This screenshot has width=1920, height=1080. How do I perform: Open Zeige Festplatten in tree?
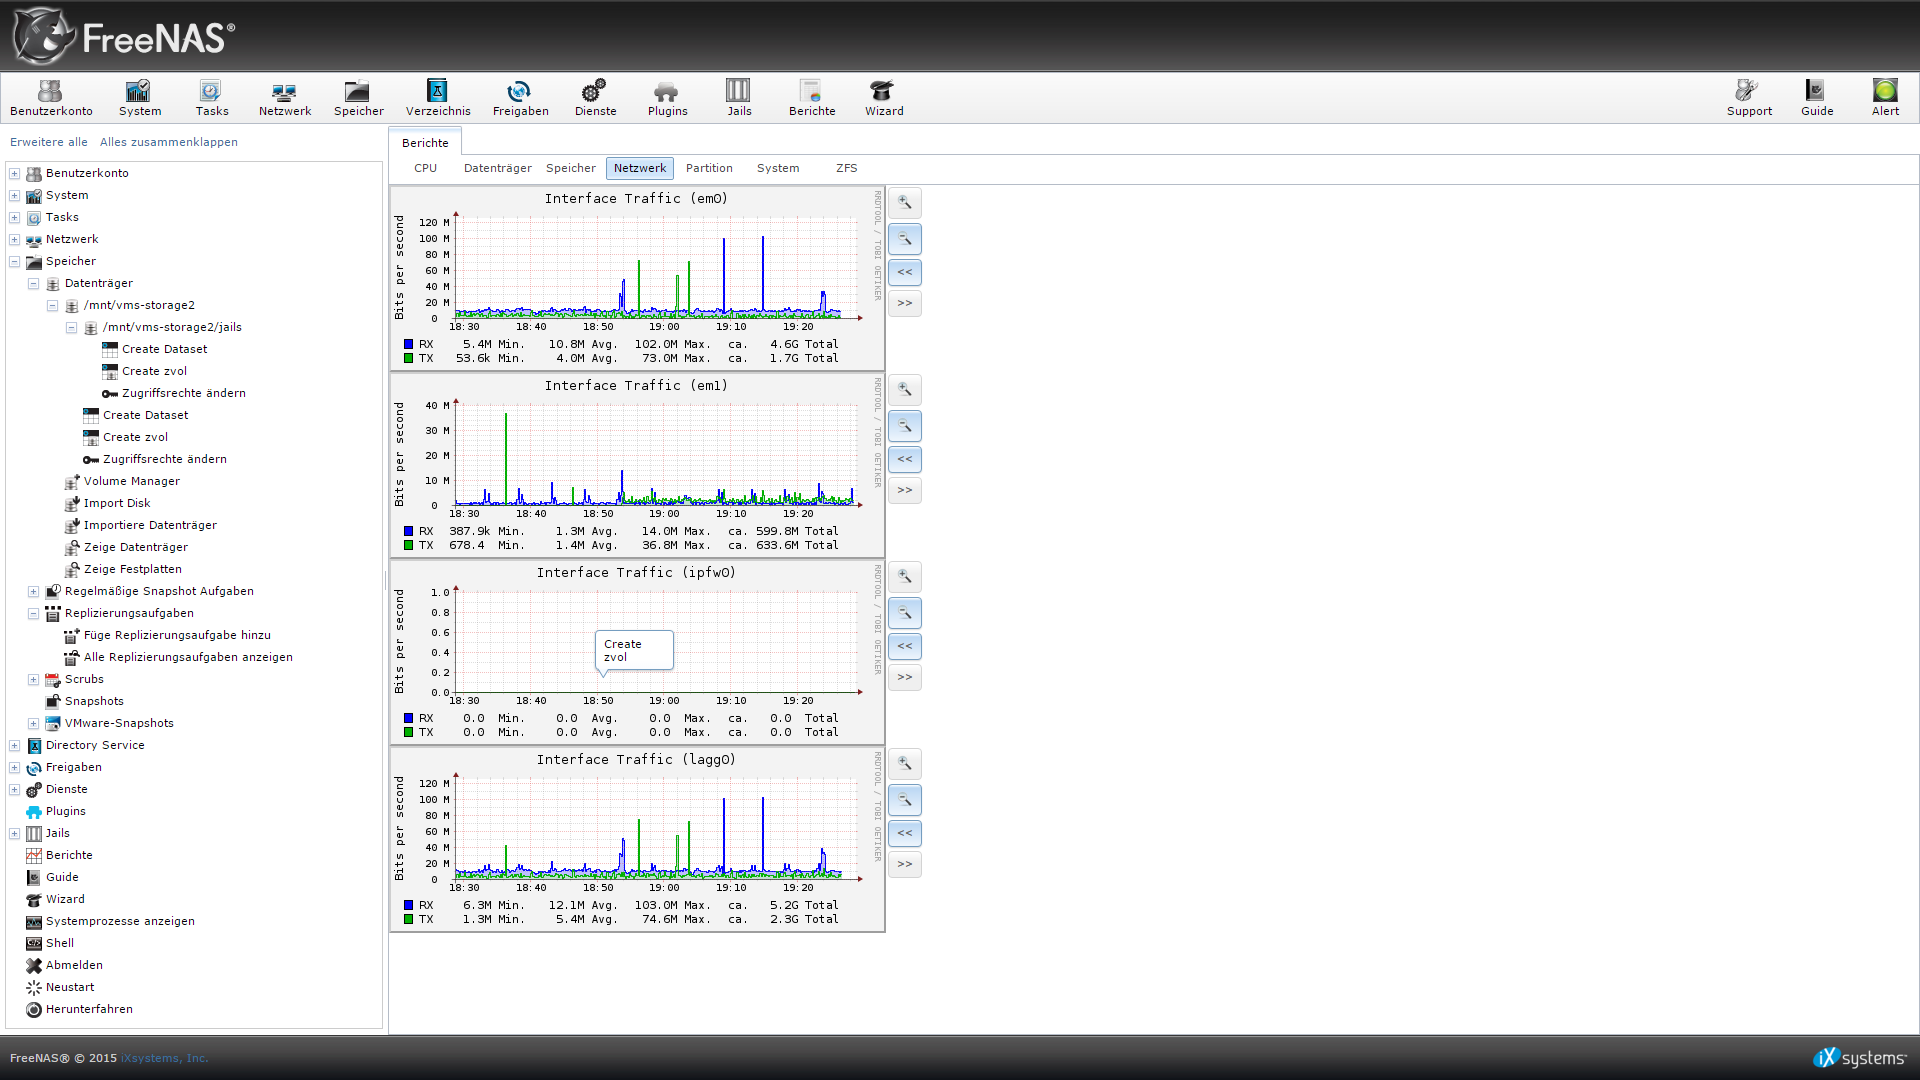133,569
